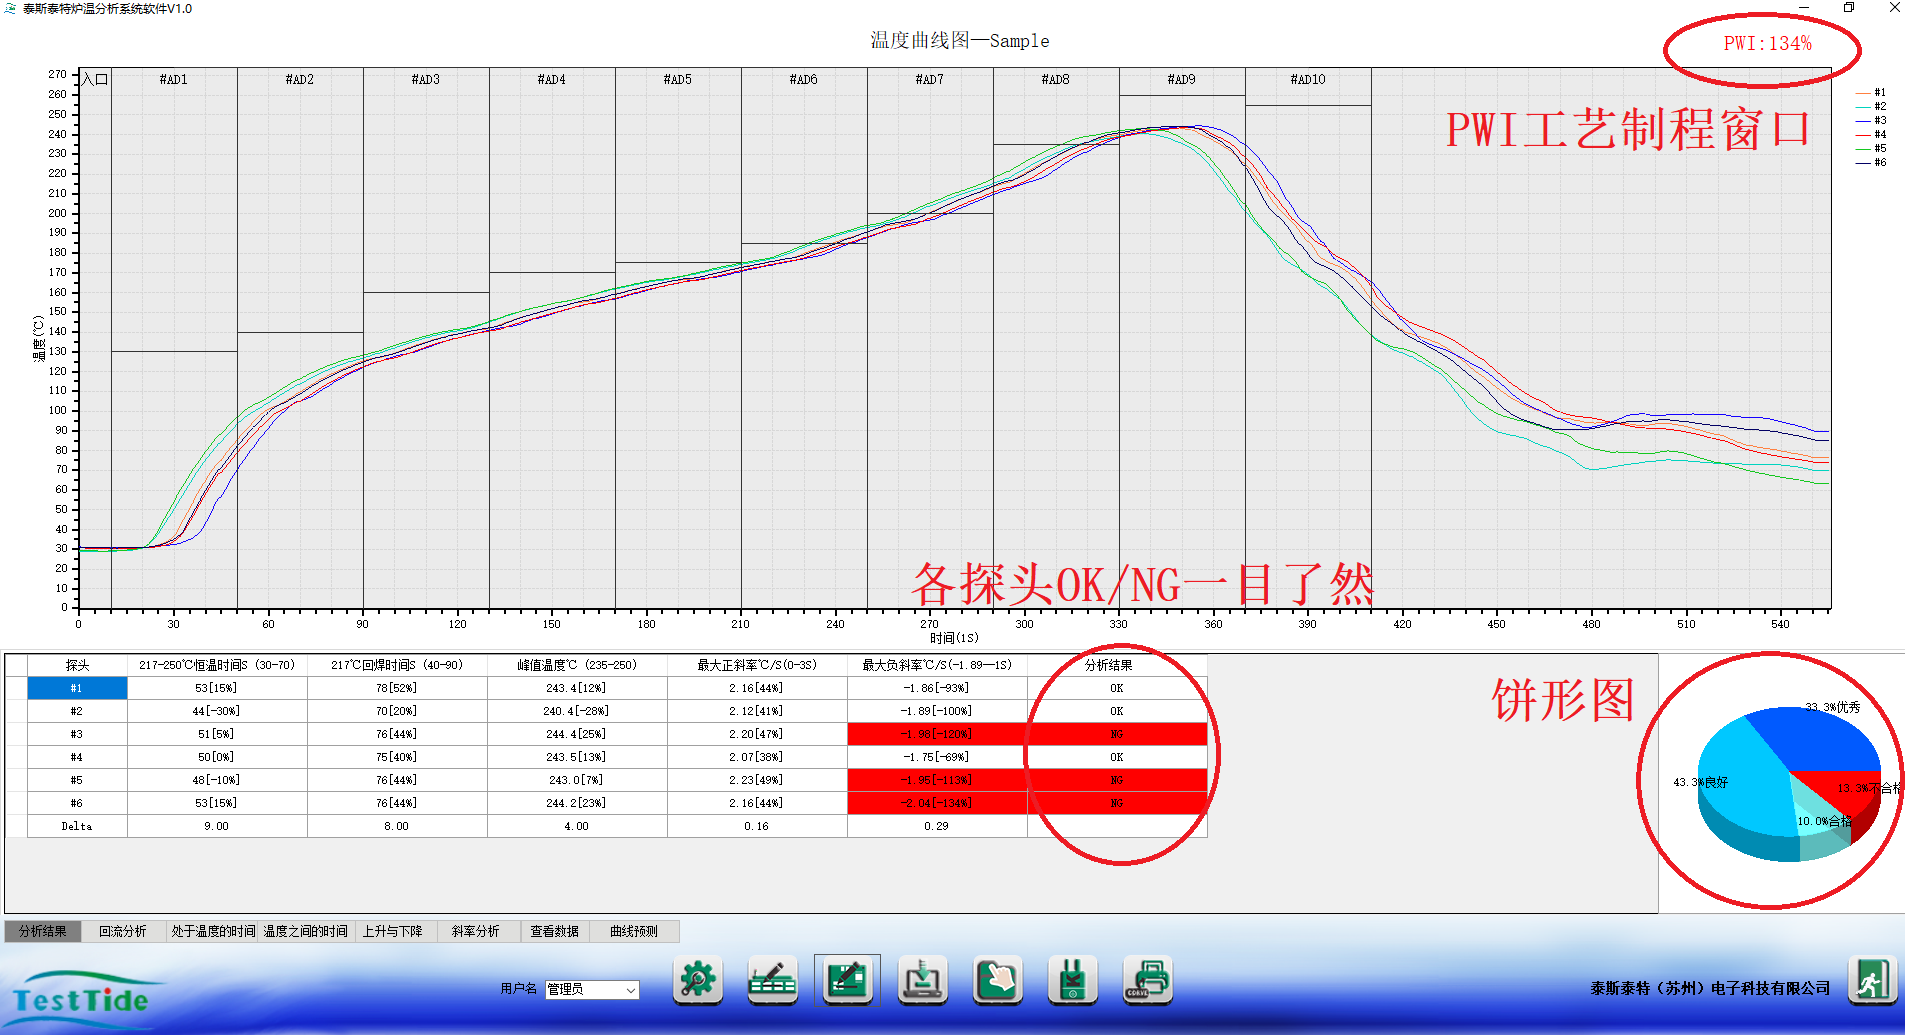Click the circuit board edit icon
The height and width of the screenshot is (1035, 1905).
click(847, 980)
